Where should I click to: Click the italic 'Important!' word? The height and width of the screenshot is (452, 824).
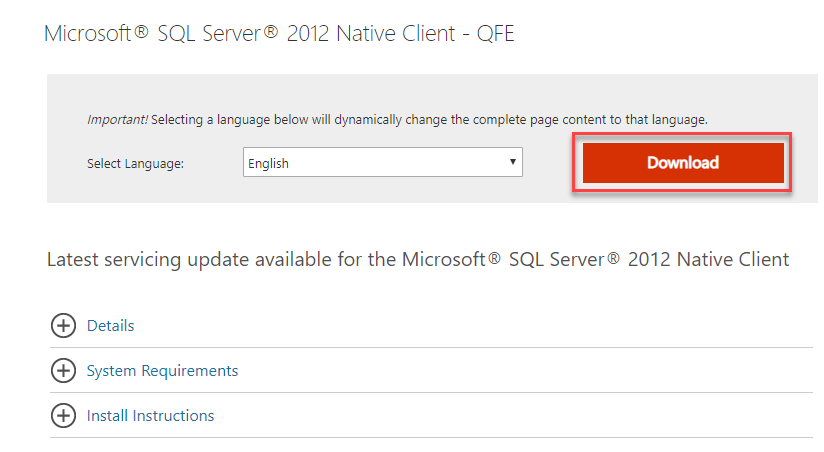click(117, 119)
